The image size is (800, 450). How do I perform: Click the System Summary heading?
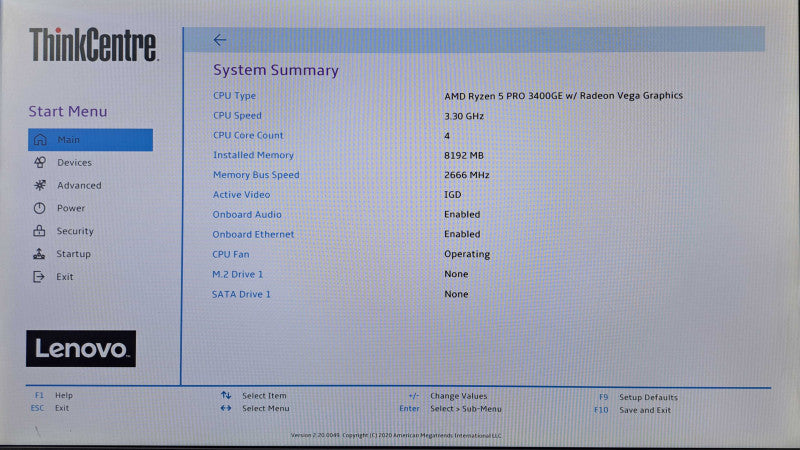(276, 70)
